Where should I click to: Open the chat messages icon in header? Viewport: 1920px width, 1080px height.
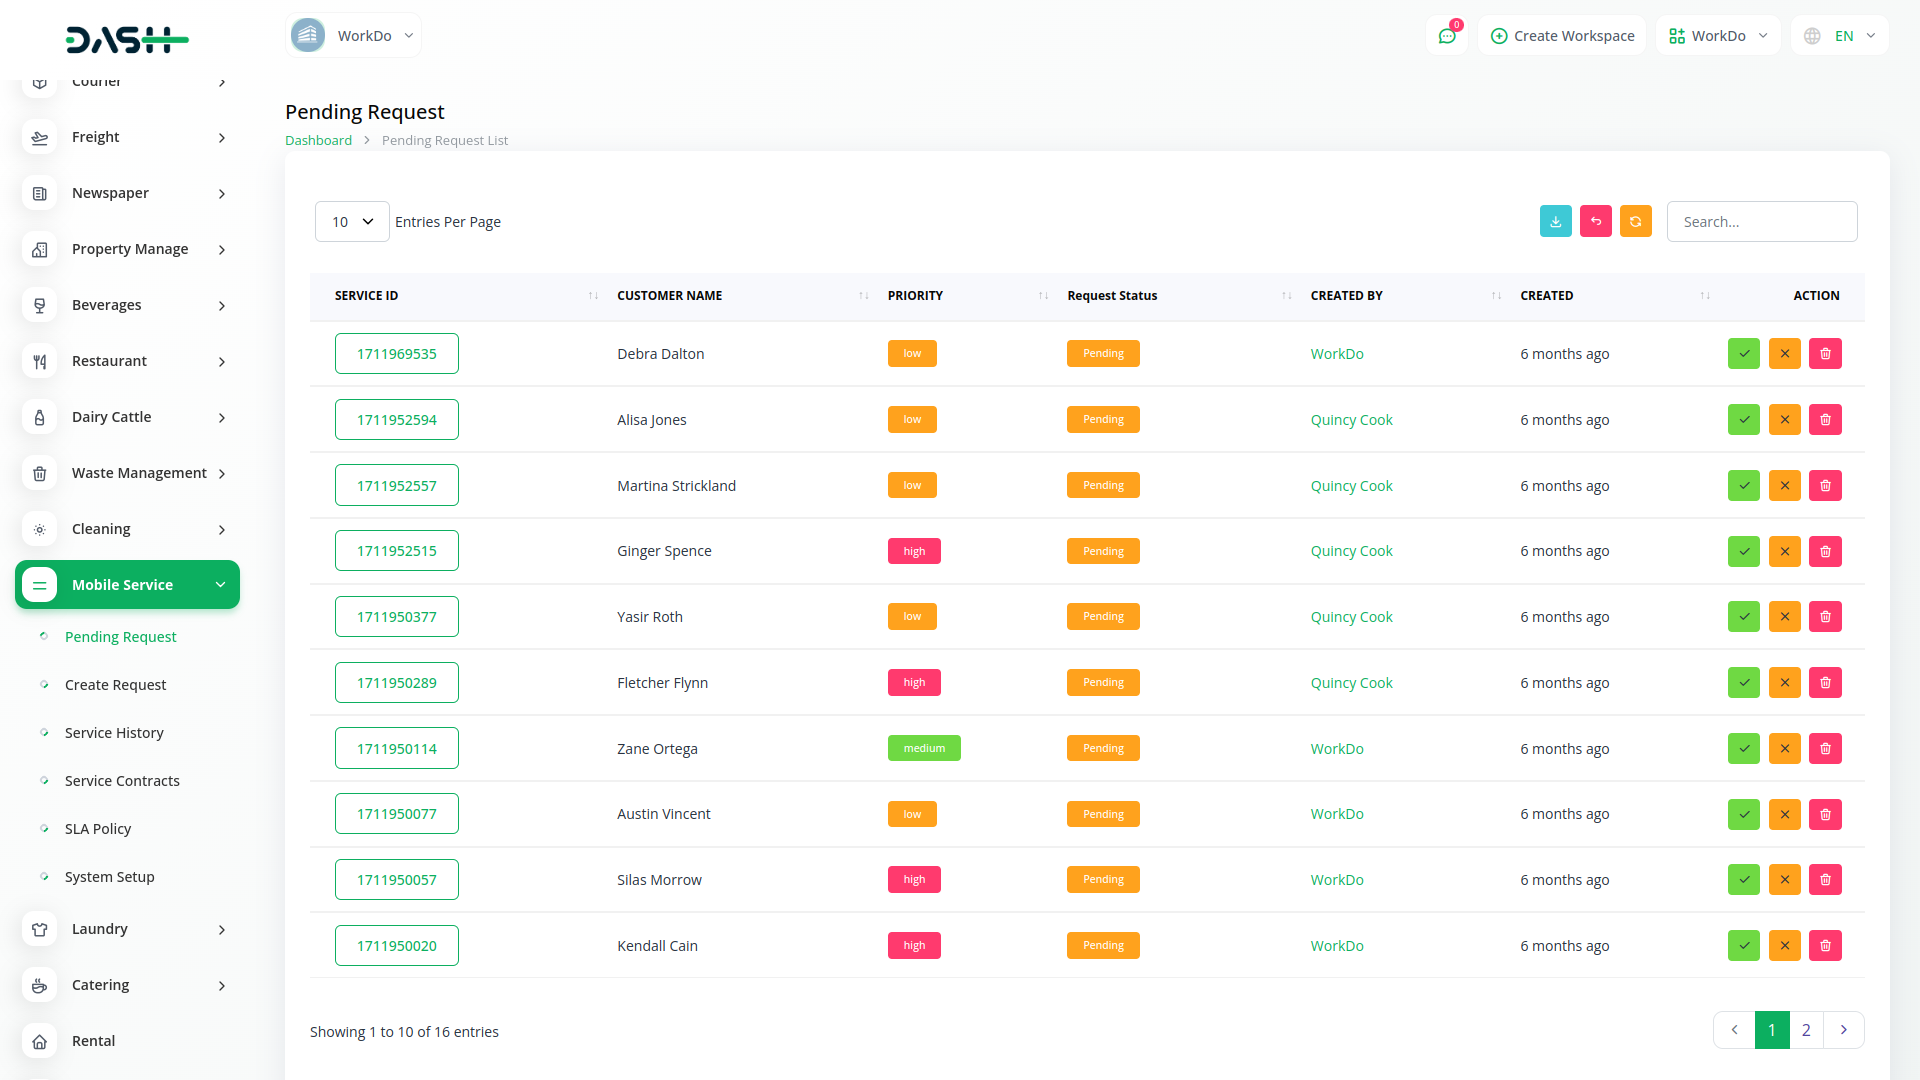tap(1446, 36)
